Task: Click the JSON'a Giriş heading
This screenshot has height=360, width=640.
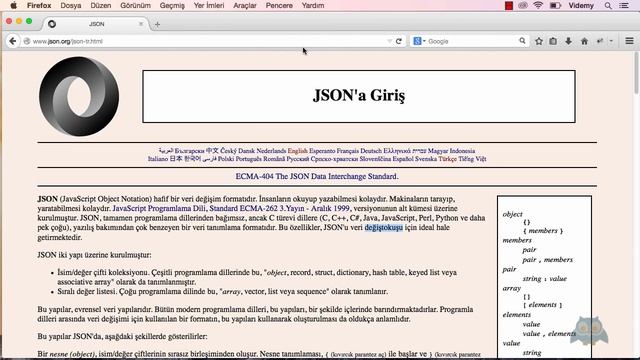Action: [359, 96]
